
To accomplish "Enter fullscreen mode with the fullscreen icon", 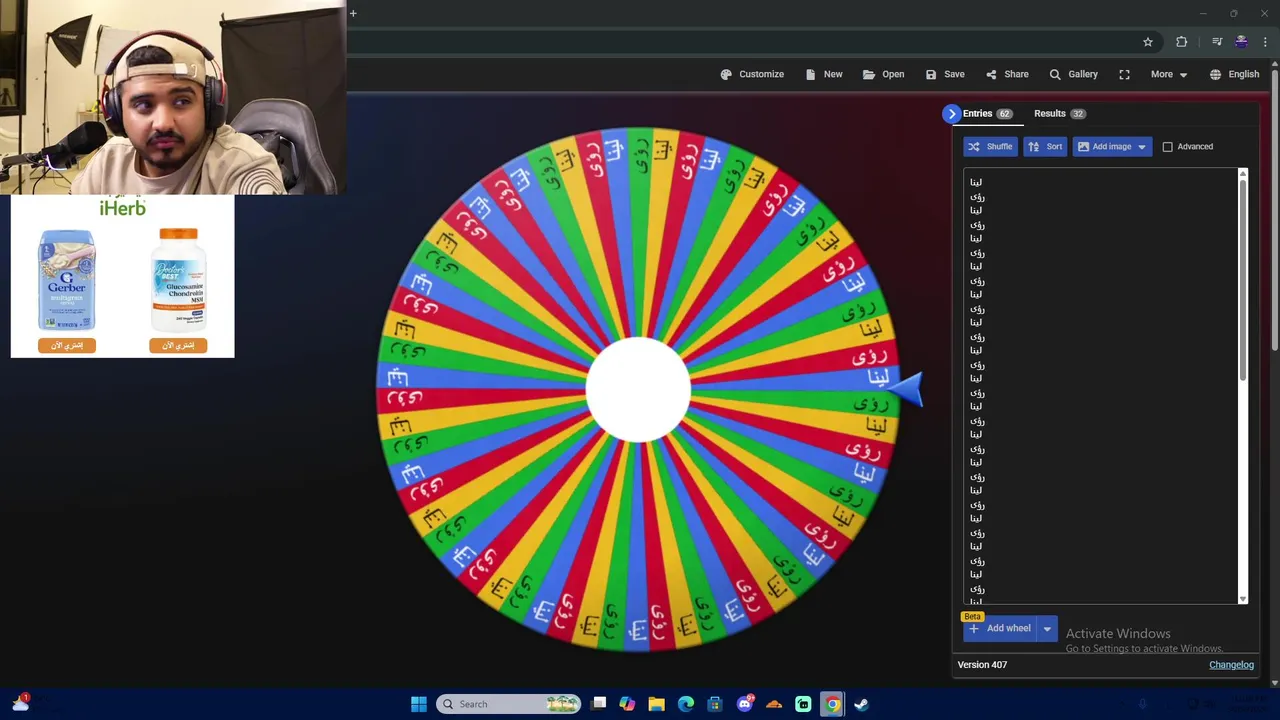I will click(1124, 74).
